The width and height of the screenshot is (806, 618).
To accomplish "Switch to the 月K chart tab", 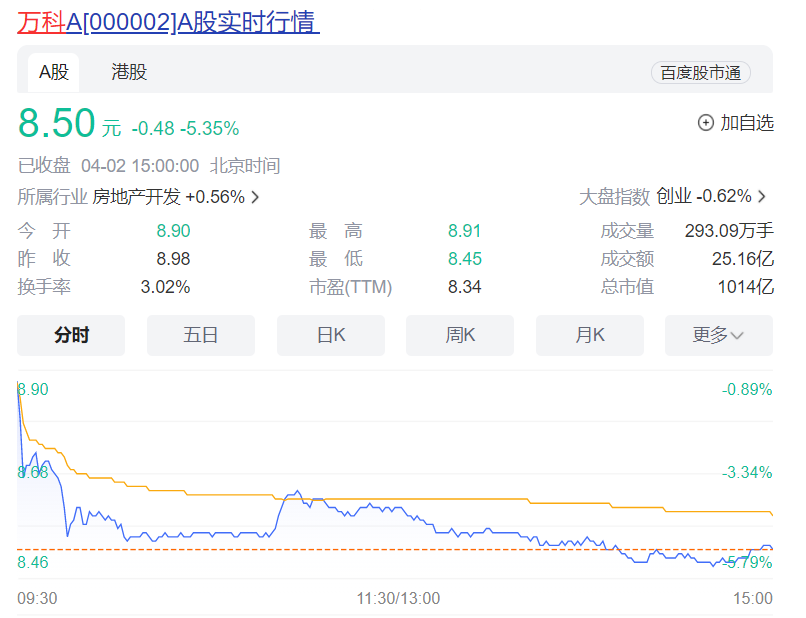I will 590,335.
